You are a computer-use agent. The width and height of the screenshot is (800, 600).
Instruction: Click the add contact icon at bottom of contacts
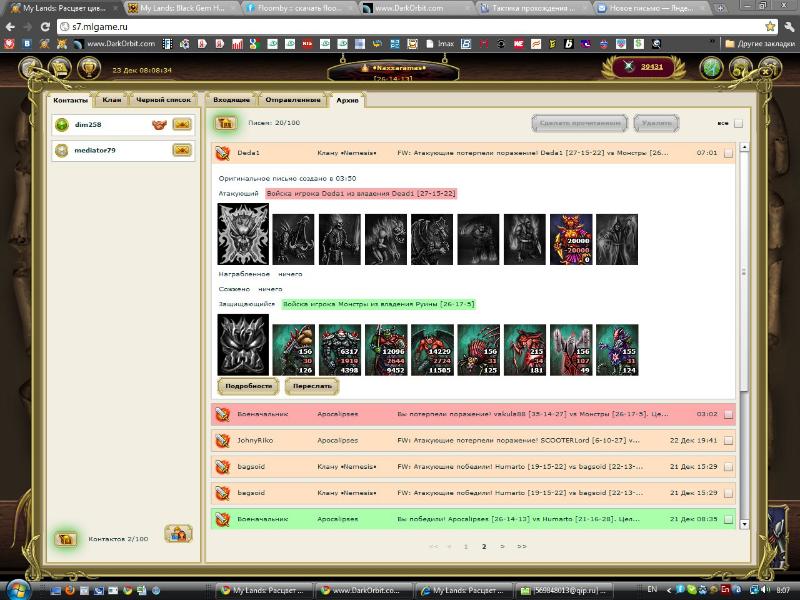coord(178,534)
